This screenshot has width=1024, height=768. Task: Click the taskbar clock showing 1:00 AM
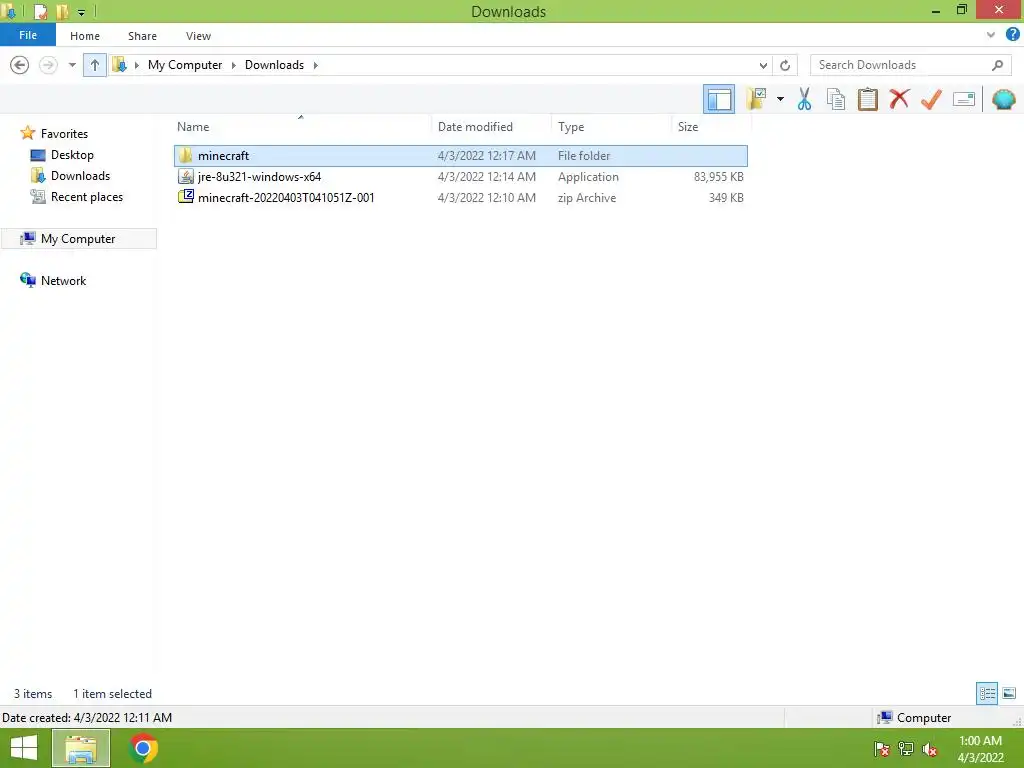coord(980,749)
